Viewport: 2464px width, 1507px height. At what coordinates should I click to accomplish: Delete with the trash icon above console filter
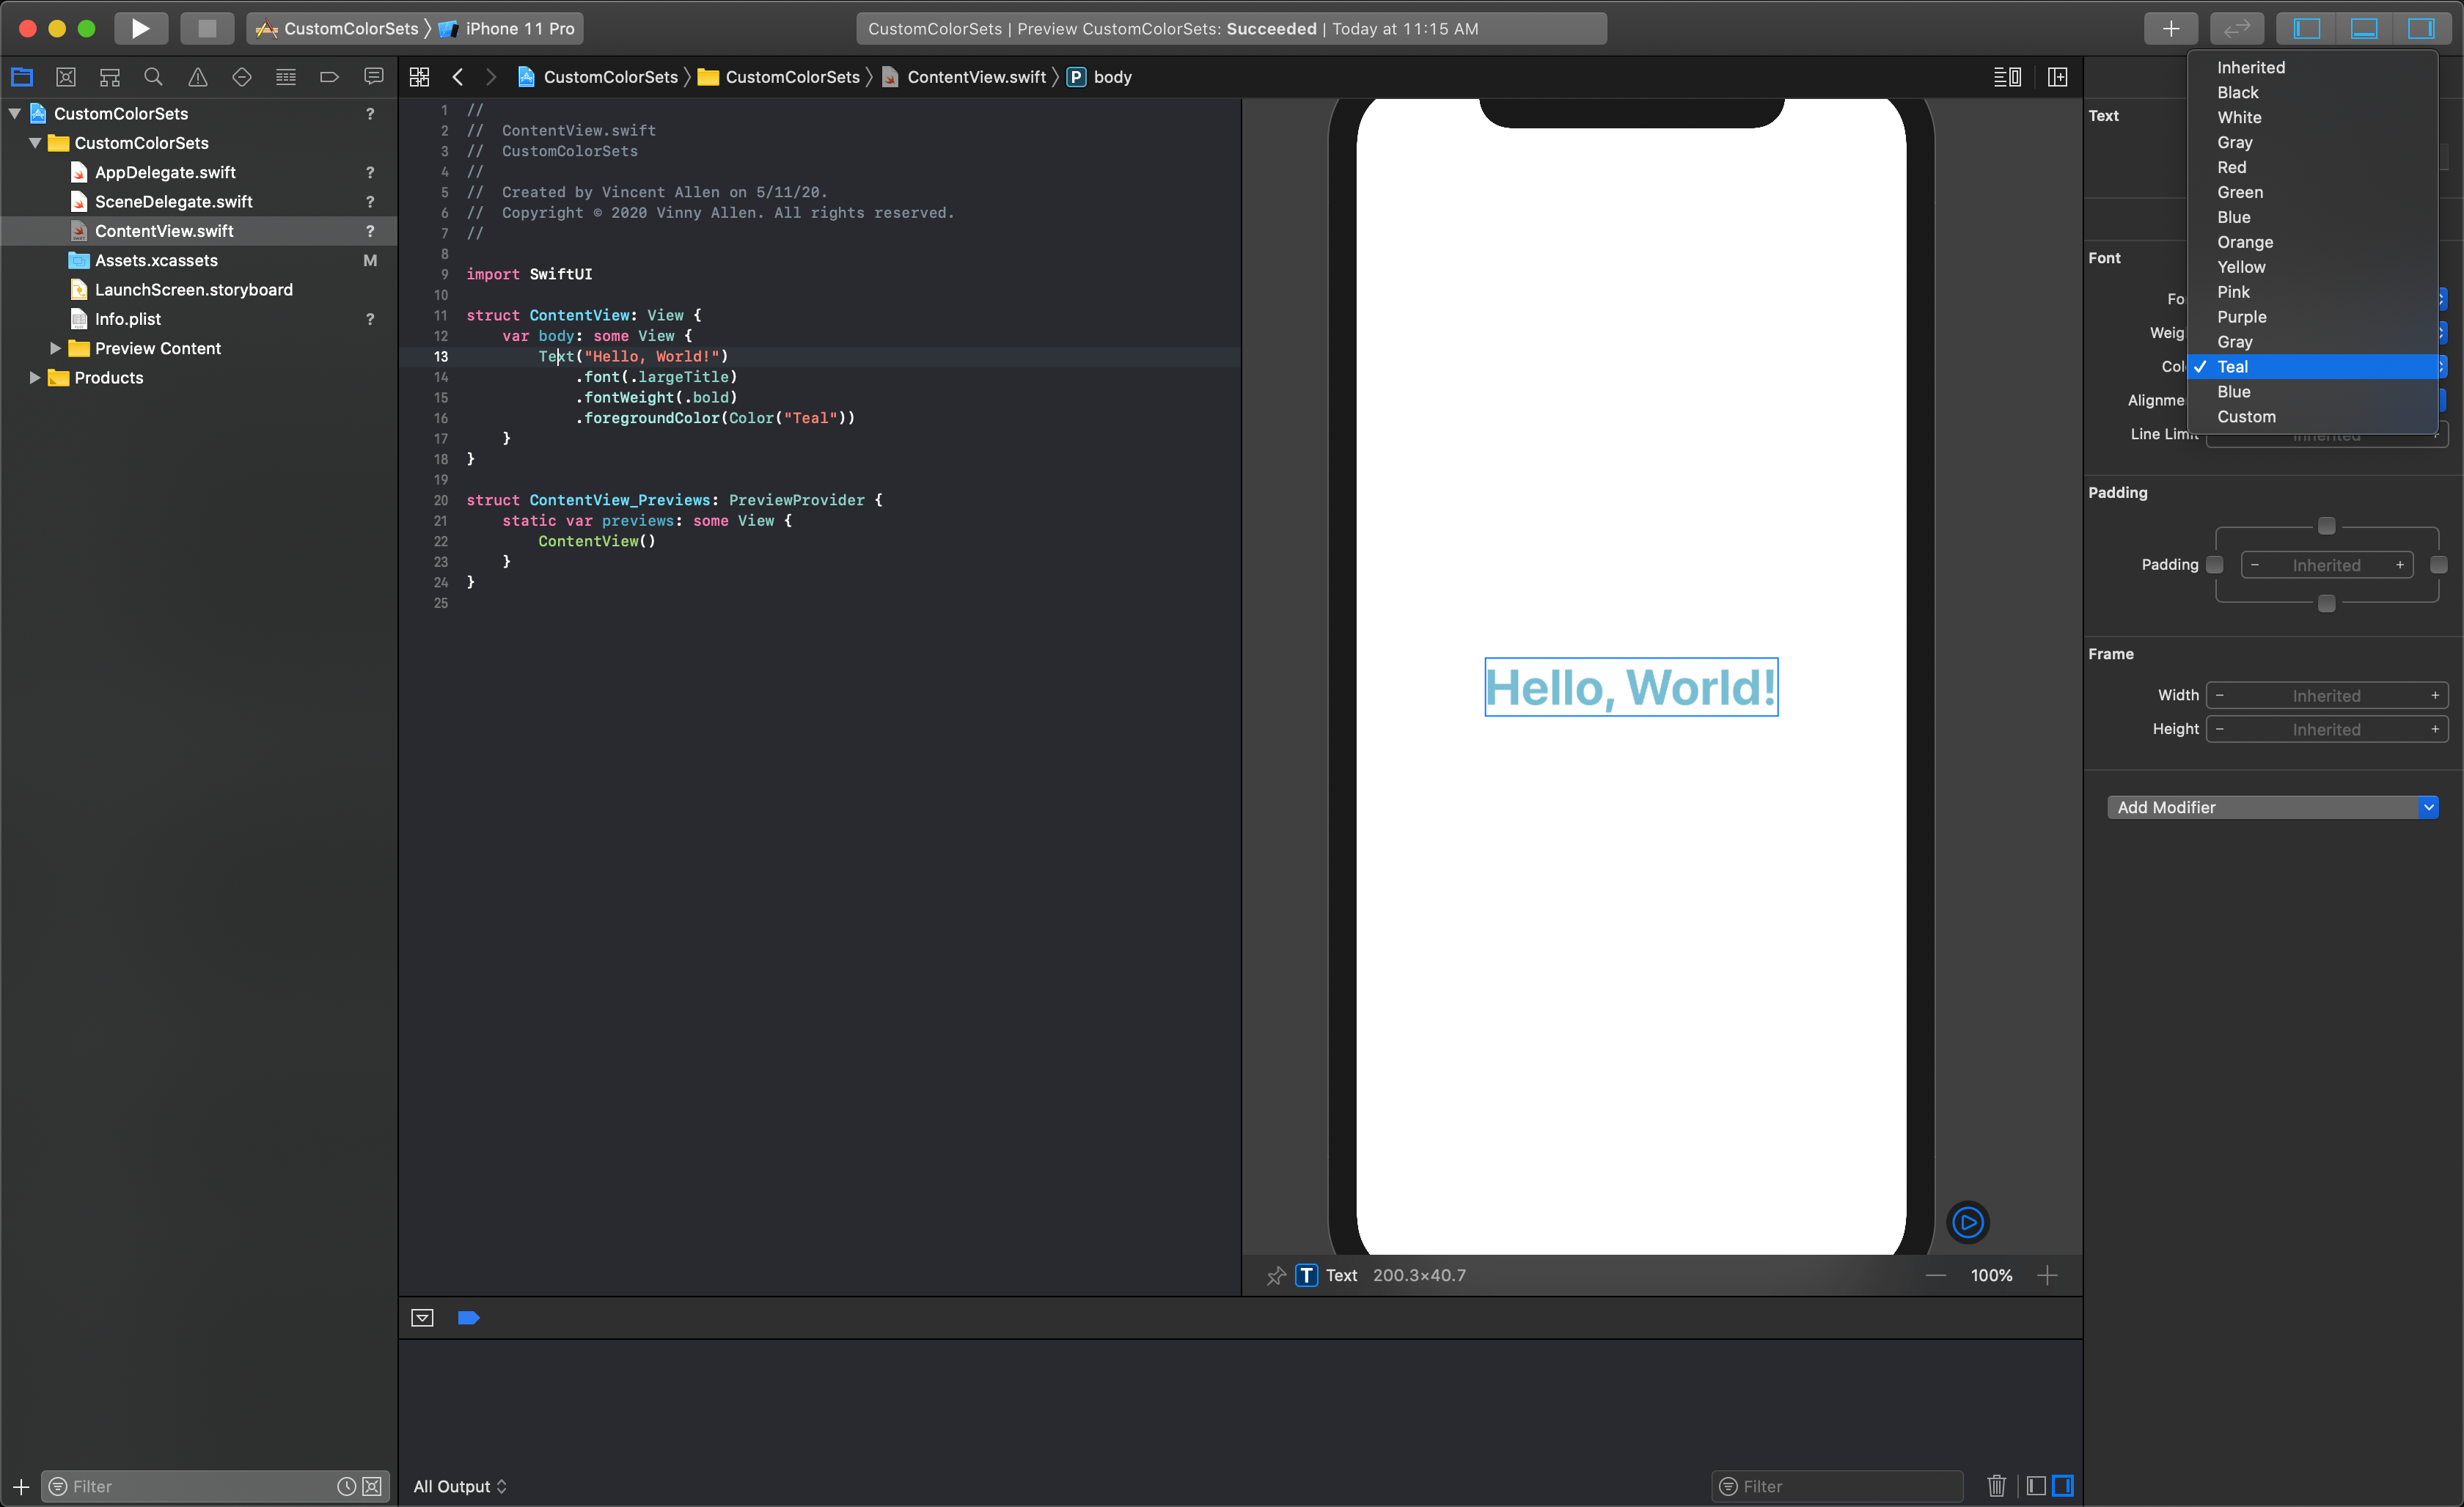1997,1486
